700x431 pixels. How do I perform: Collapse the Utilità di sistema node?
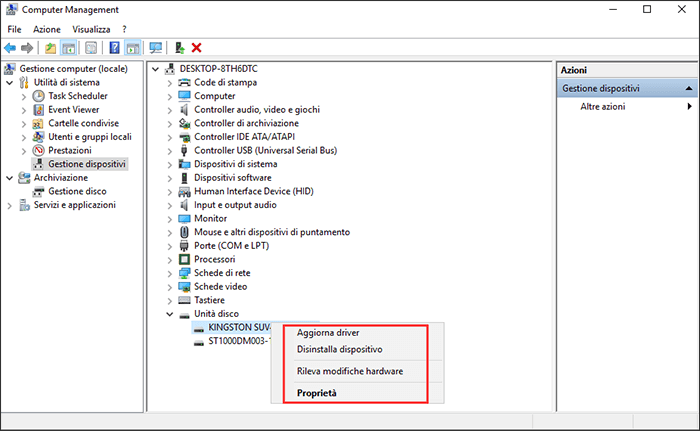coord(10,83)
